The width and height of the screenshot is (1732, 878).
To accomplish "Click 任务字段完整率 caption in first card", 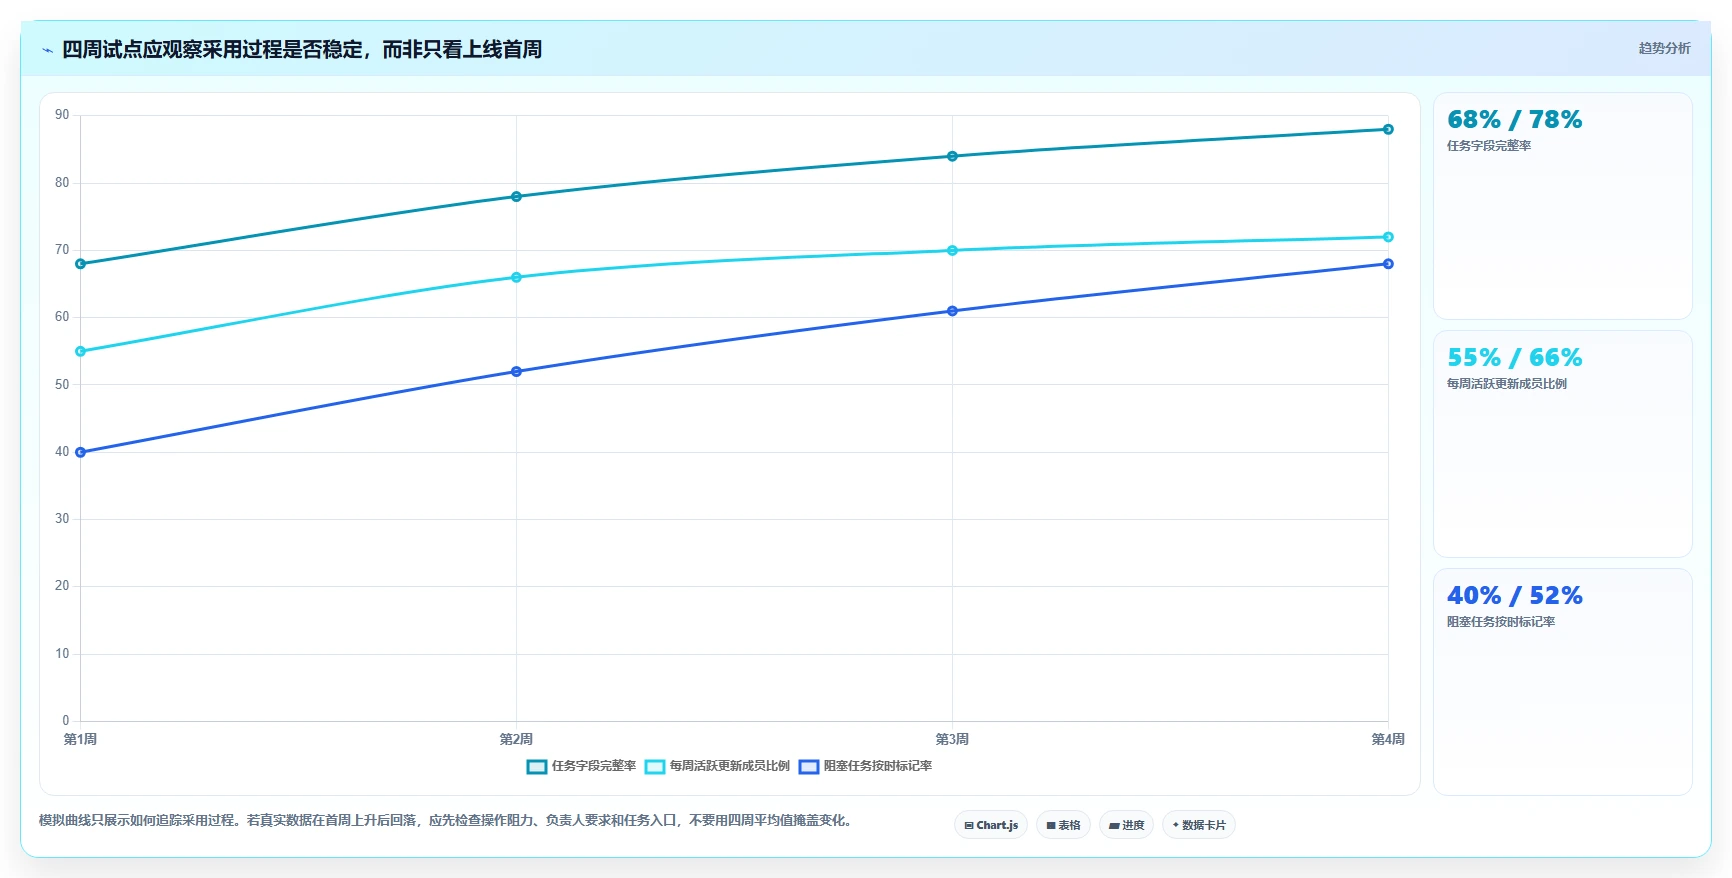I will [x=1489, y=146].
